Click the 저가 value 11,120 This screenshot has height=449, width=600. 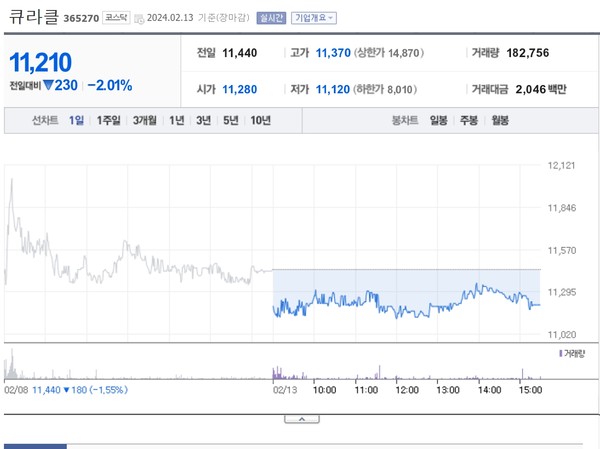333,90
